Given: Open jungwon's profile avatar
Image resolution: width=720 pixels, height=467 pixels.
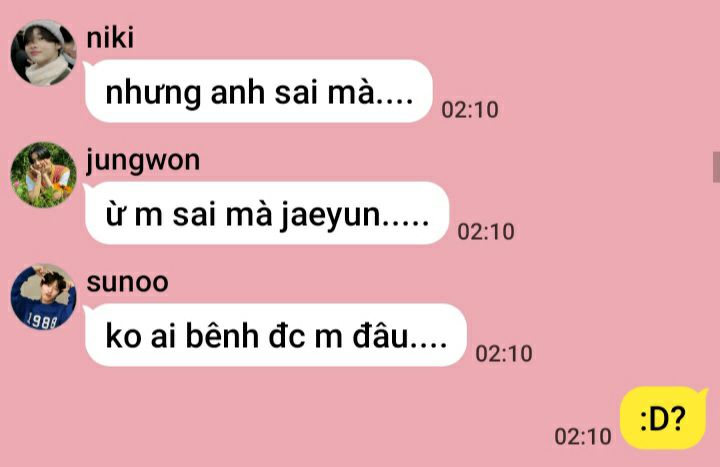Looking at the screenshot, I should (44, 175).
